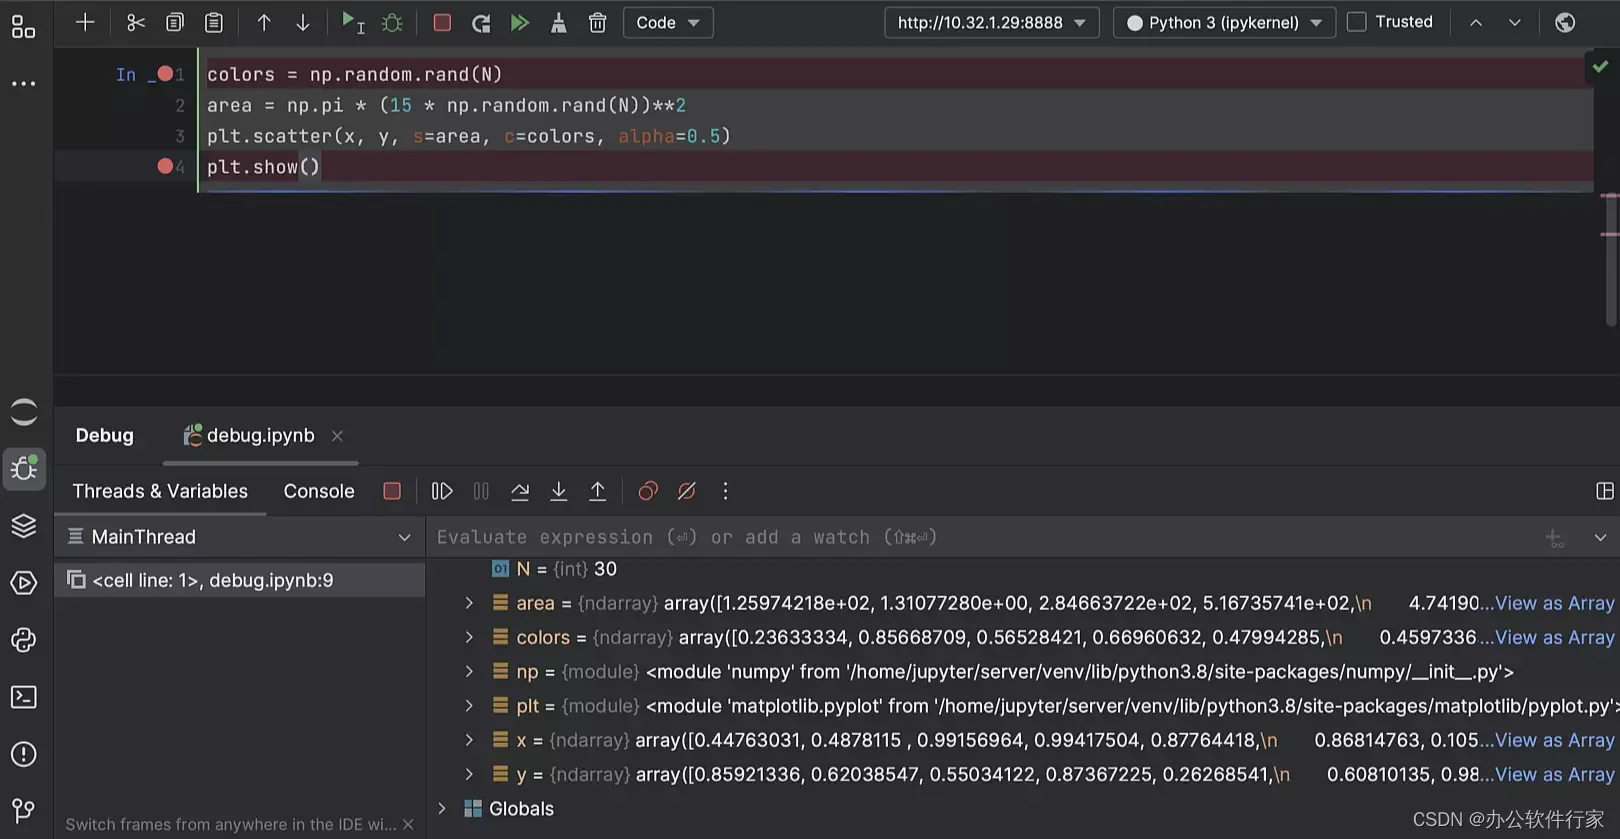This screenshot has height=839, width=1620.
Task: Expand the y ndarray variable
Action: (x=469, y=774)
